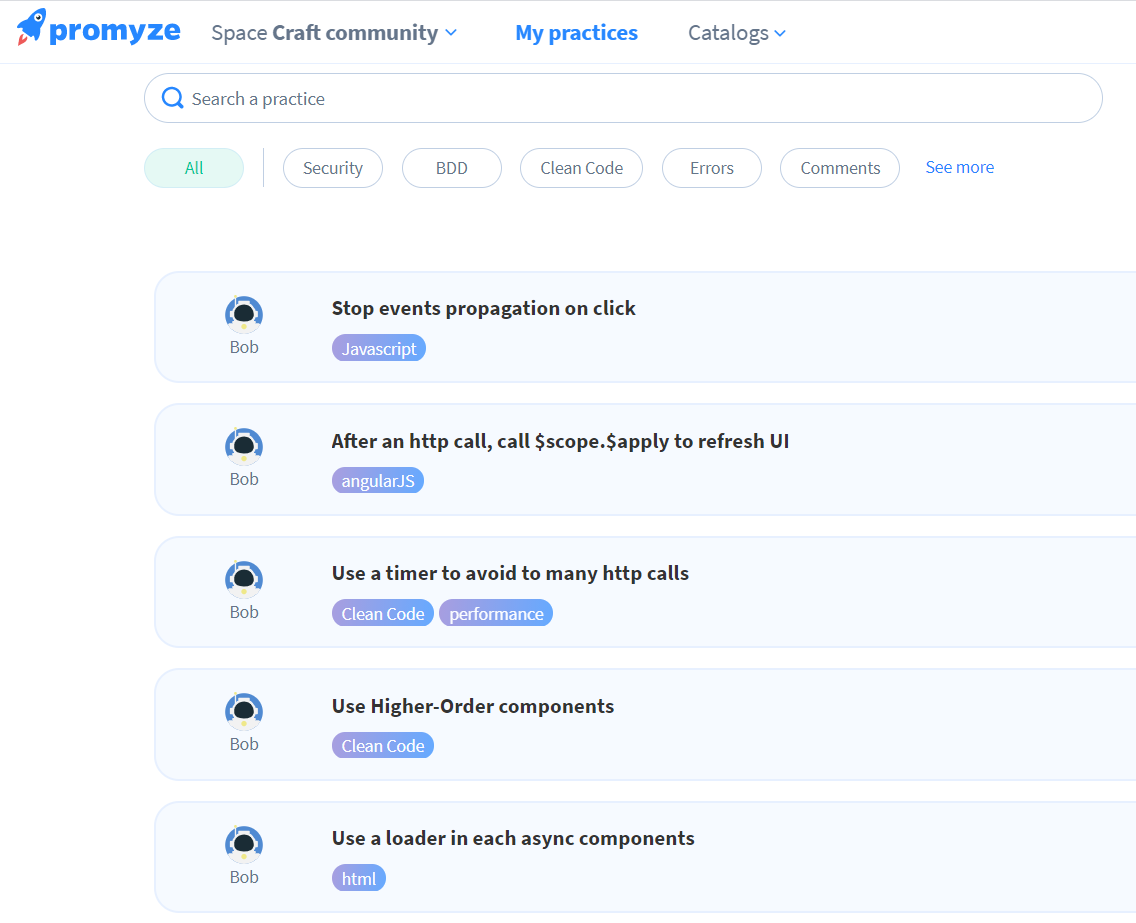Open the Clean Code filter

coord(581,168)
